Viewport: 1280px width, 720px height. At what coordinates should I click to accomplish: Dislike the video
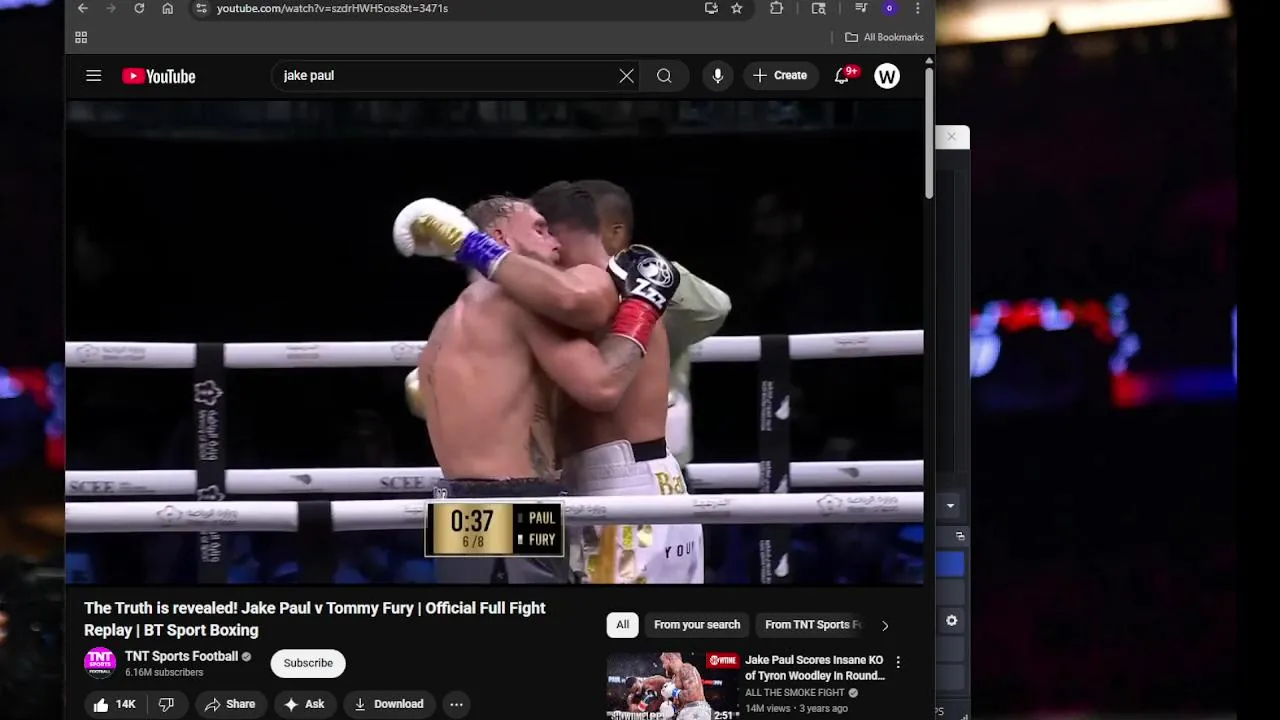(166, 704)
